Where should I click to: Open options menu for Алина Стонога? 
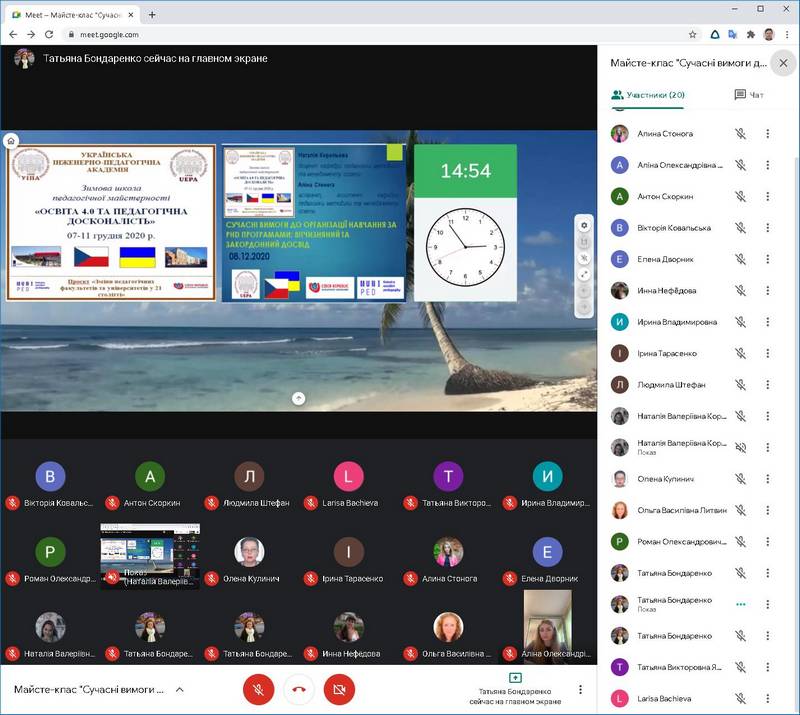pos(767,134)
